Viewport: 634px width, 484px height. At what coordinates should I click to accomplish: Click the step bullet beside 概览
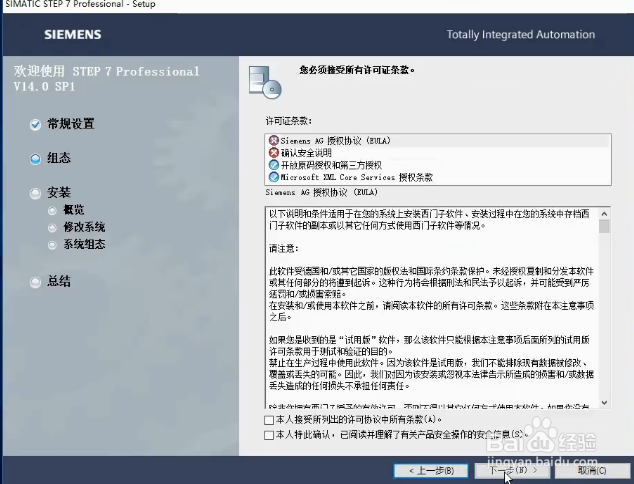click(52, 211)
